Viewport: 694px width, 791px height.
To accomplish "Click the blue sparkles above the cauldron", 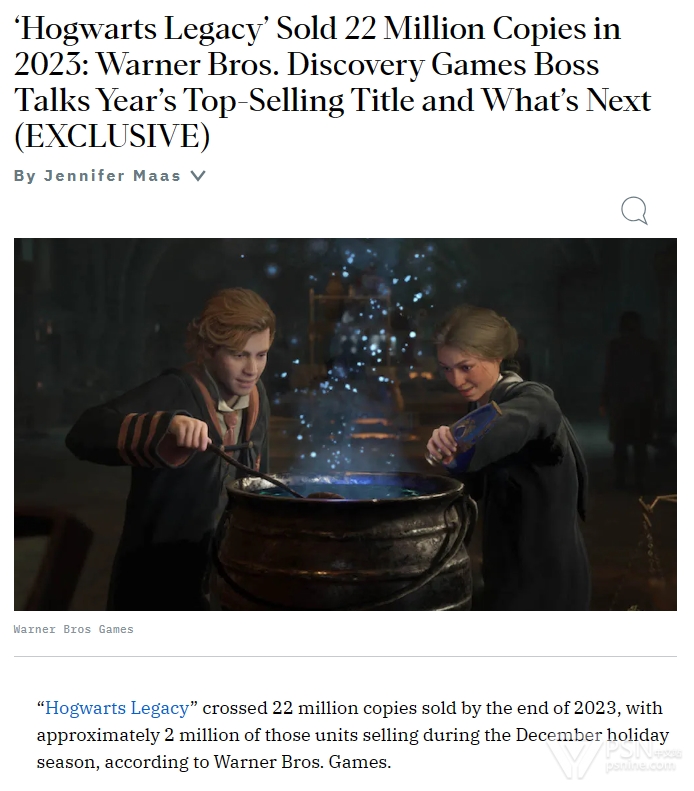I will (x=361, y=353).
